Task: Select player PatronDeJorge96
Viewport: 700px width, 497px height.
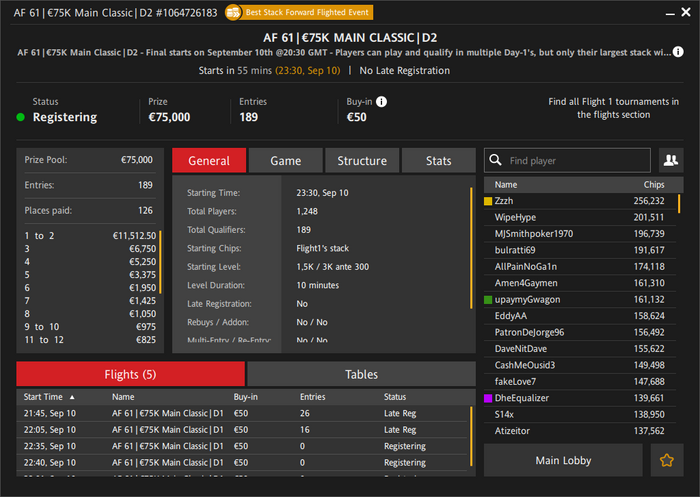Action: 580,333
